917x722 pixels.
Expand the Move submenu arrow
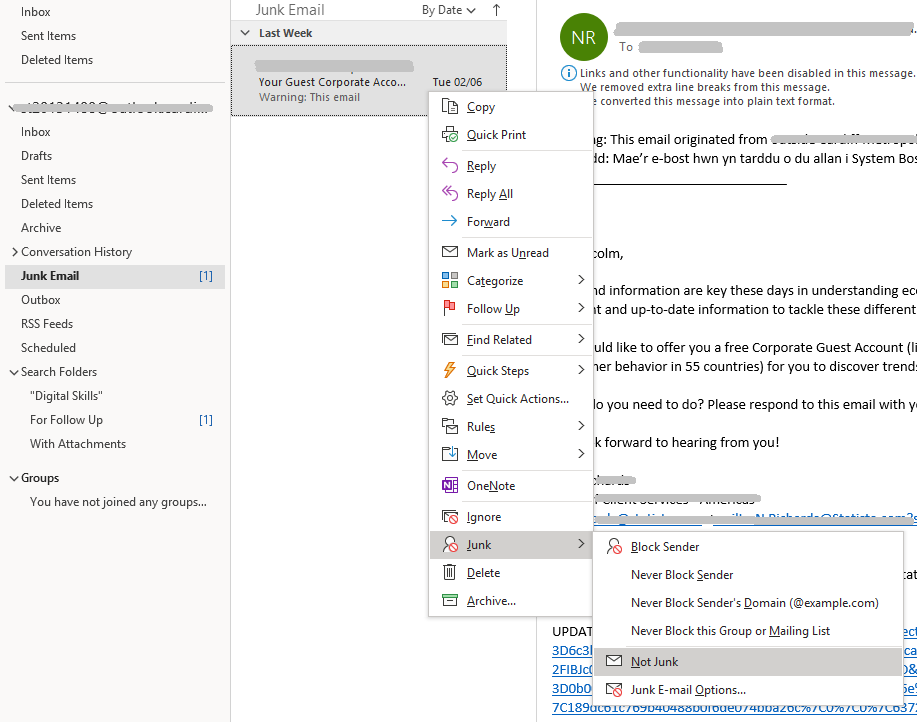[581, 454]
